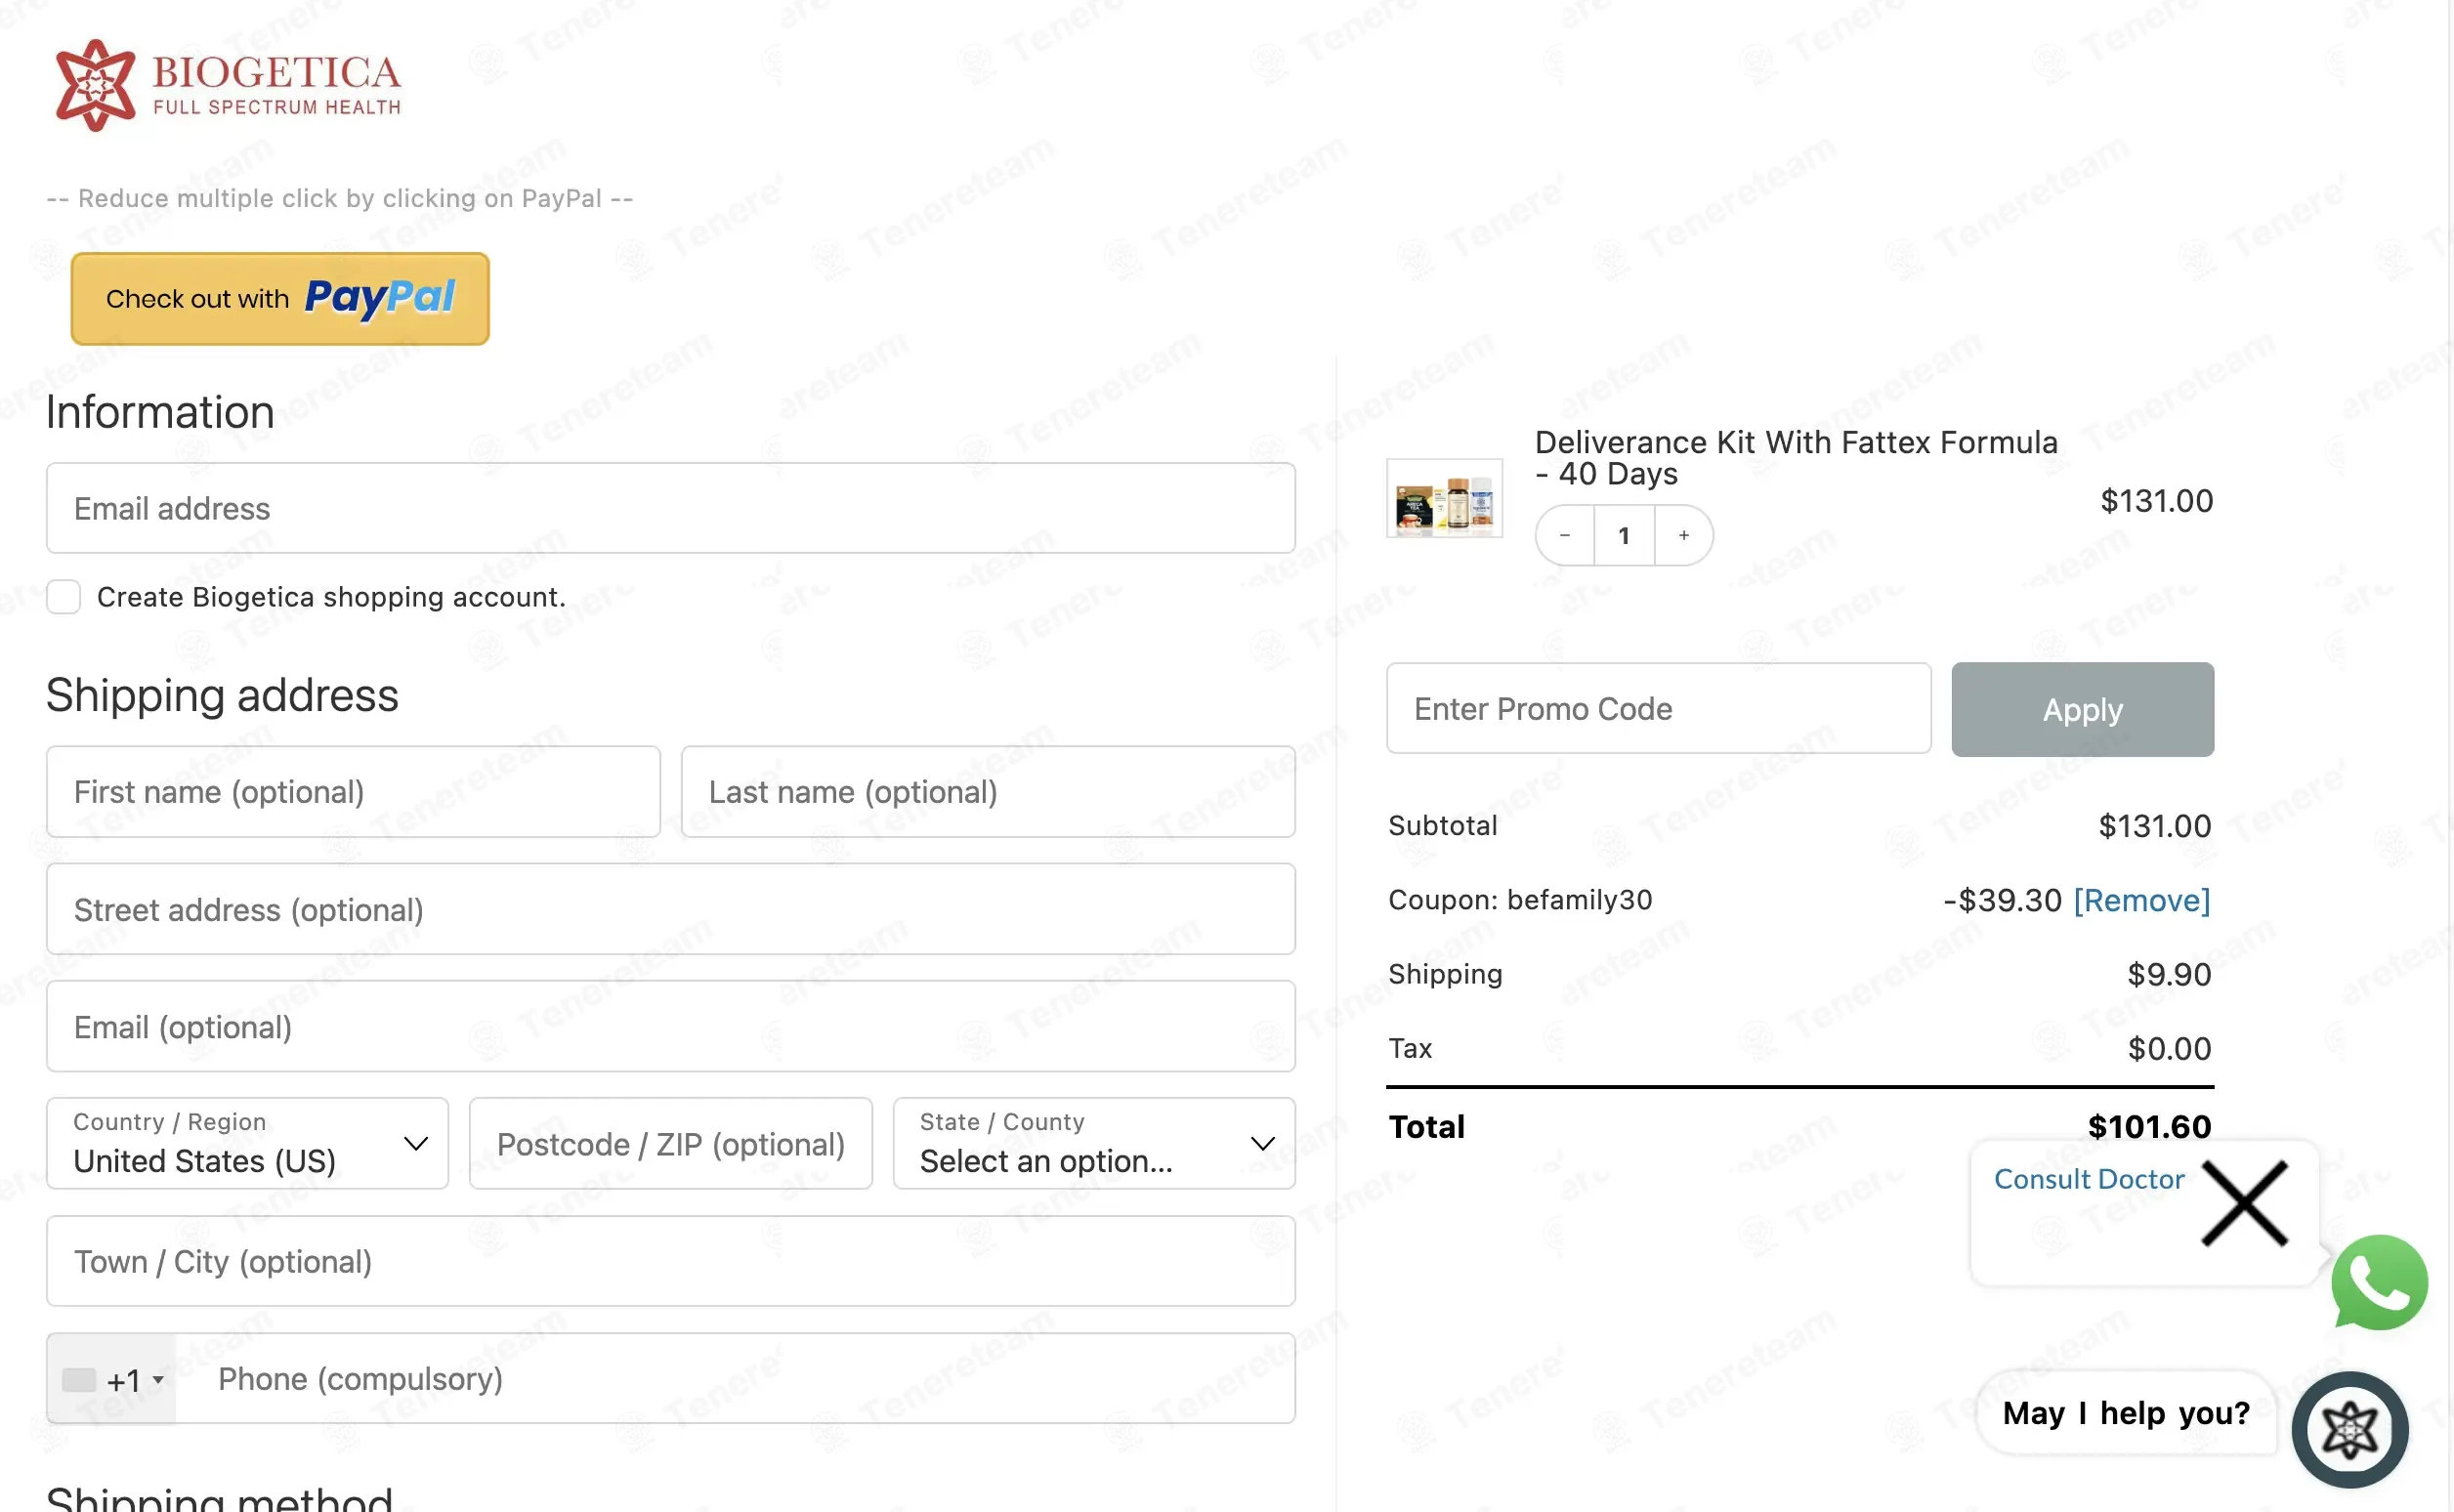The height and width of the screenshot is (1512, 2454).
Task: Remove the befamily30 coupon
Action: pyautogui.click(x=2142, y=901)
